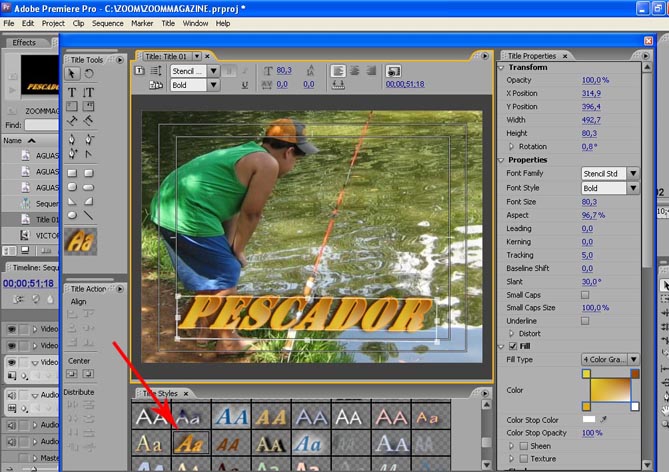Apply the selected orange title style thumbnail
Image resolution: width=669 pixels, height=472 pixels.
click(x=190, y=441)
